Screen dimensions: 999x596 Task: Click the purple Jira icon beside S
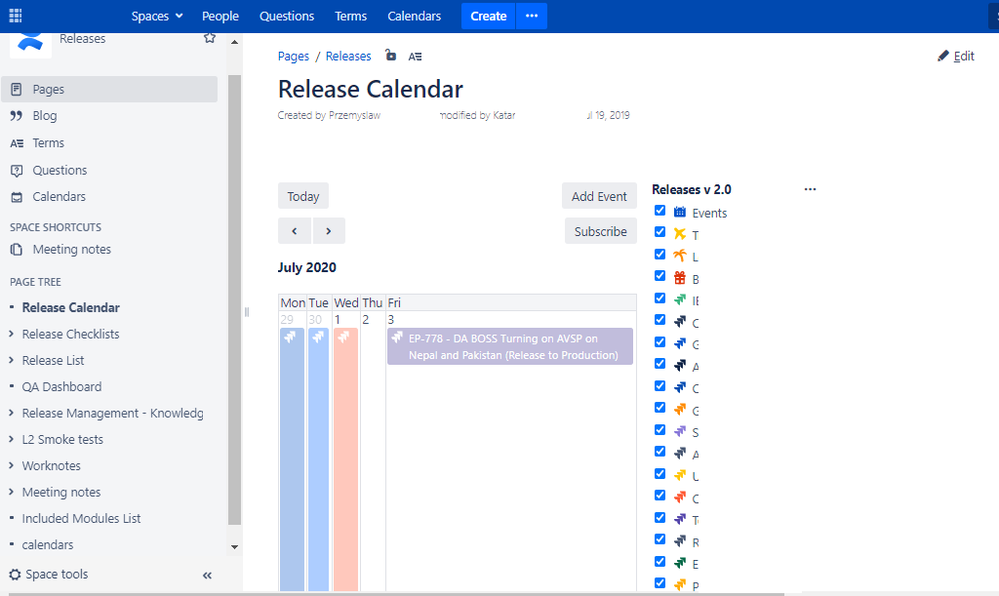(680, 432)
